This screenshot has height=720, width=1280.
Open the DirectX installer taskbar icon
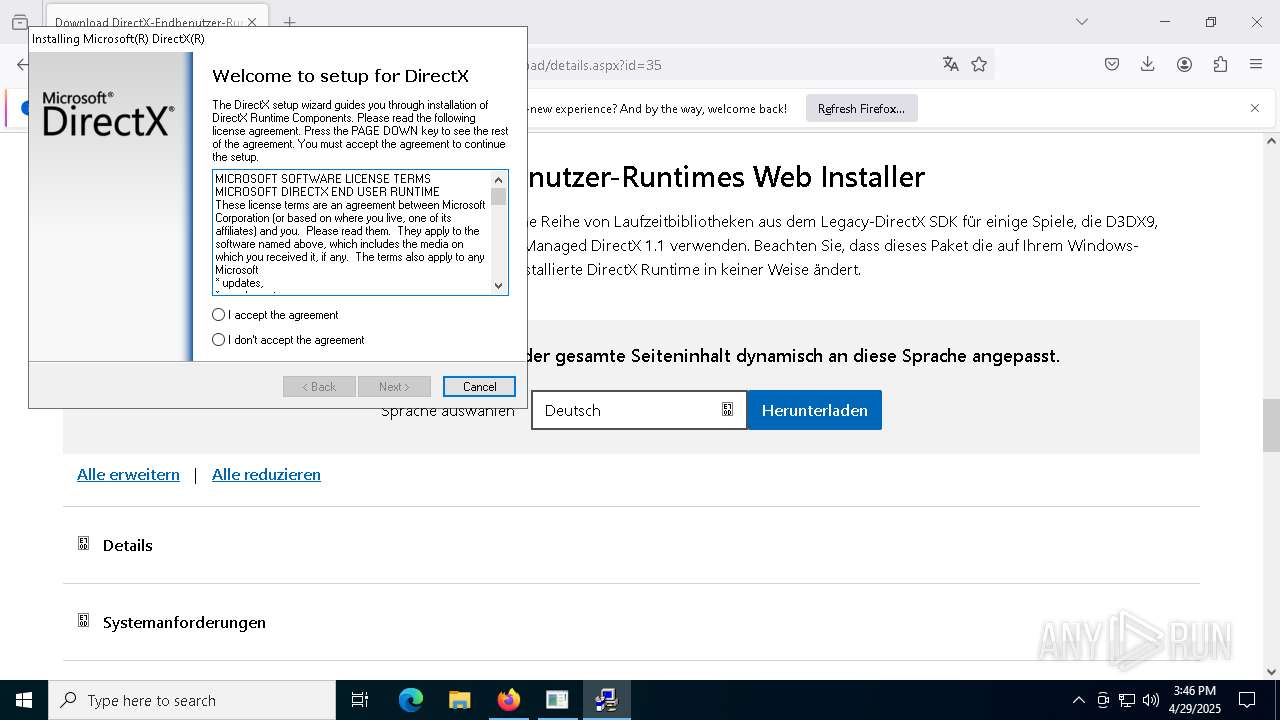coord(606,700)
